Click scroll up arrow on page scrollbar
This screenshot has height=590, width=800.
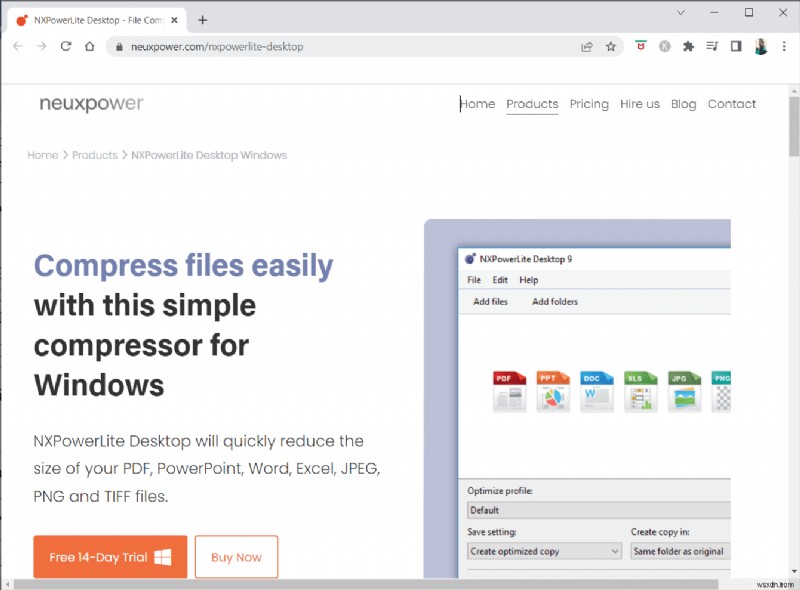pos(794,91)
